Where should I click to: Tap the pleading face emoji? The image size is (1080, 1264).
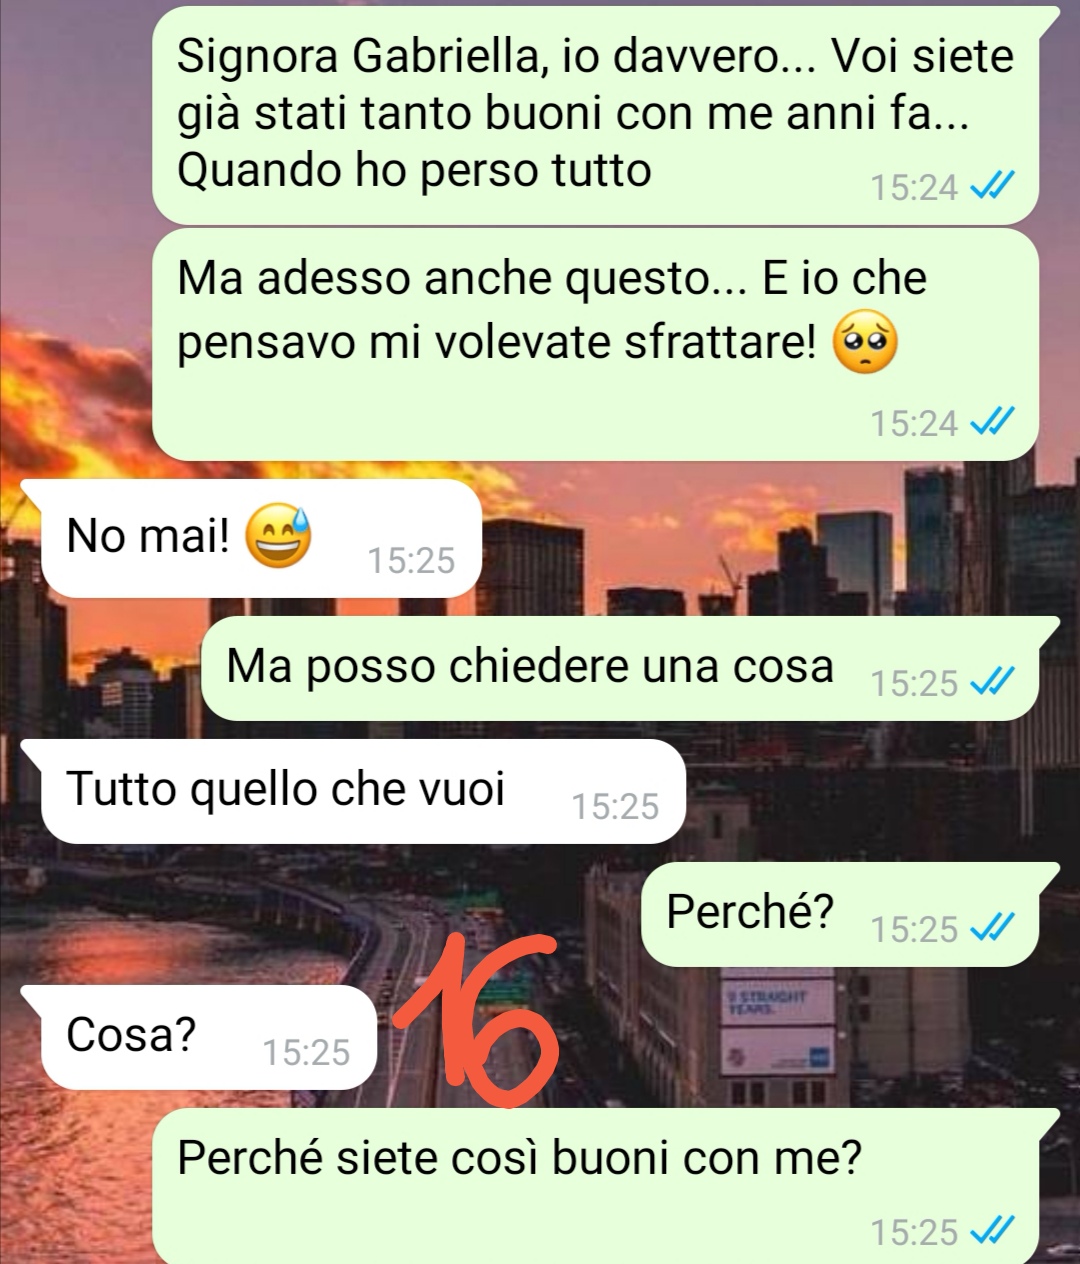[x=865, y=343]
